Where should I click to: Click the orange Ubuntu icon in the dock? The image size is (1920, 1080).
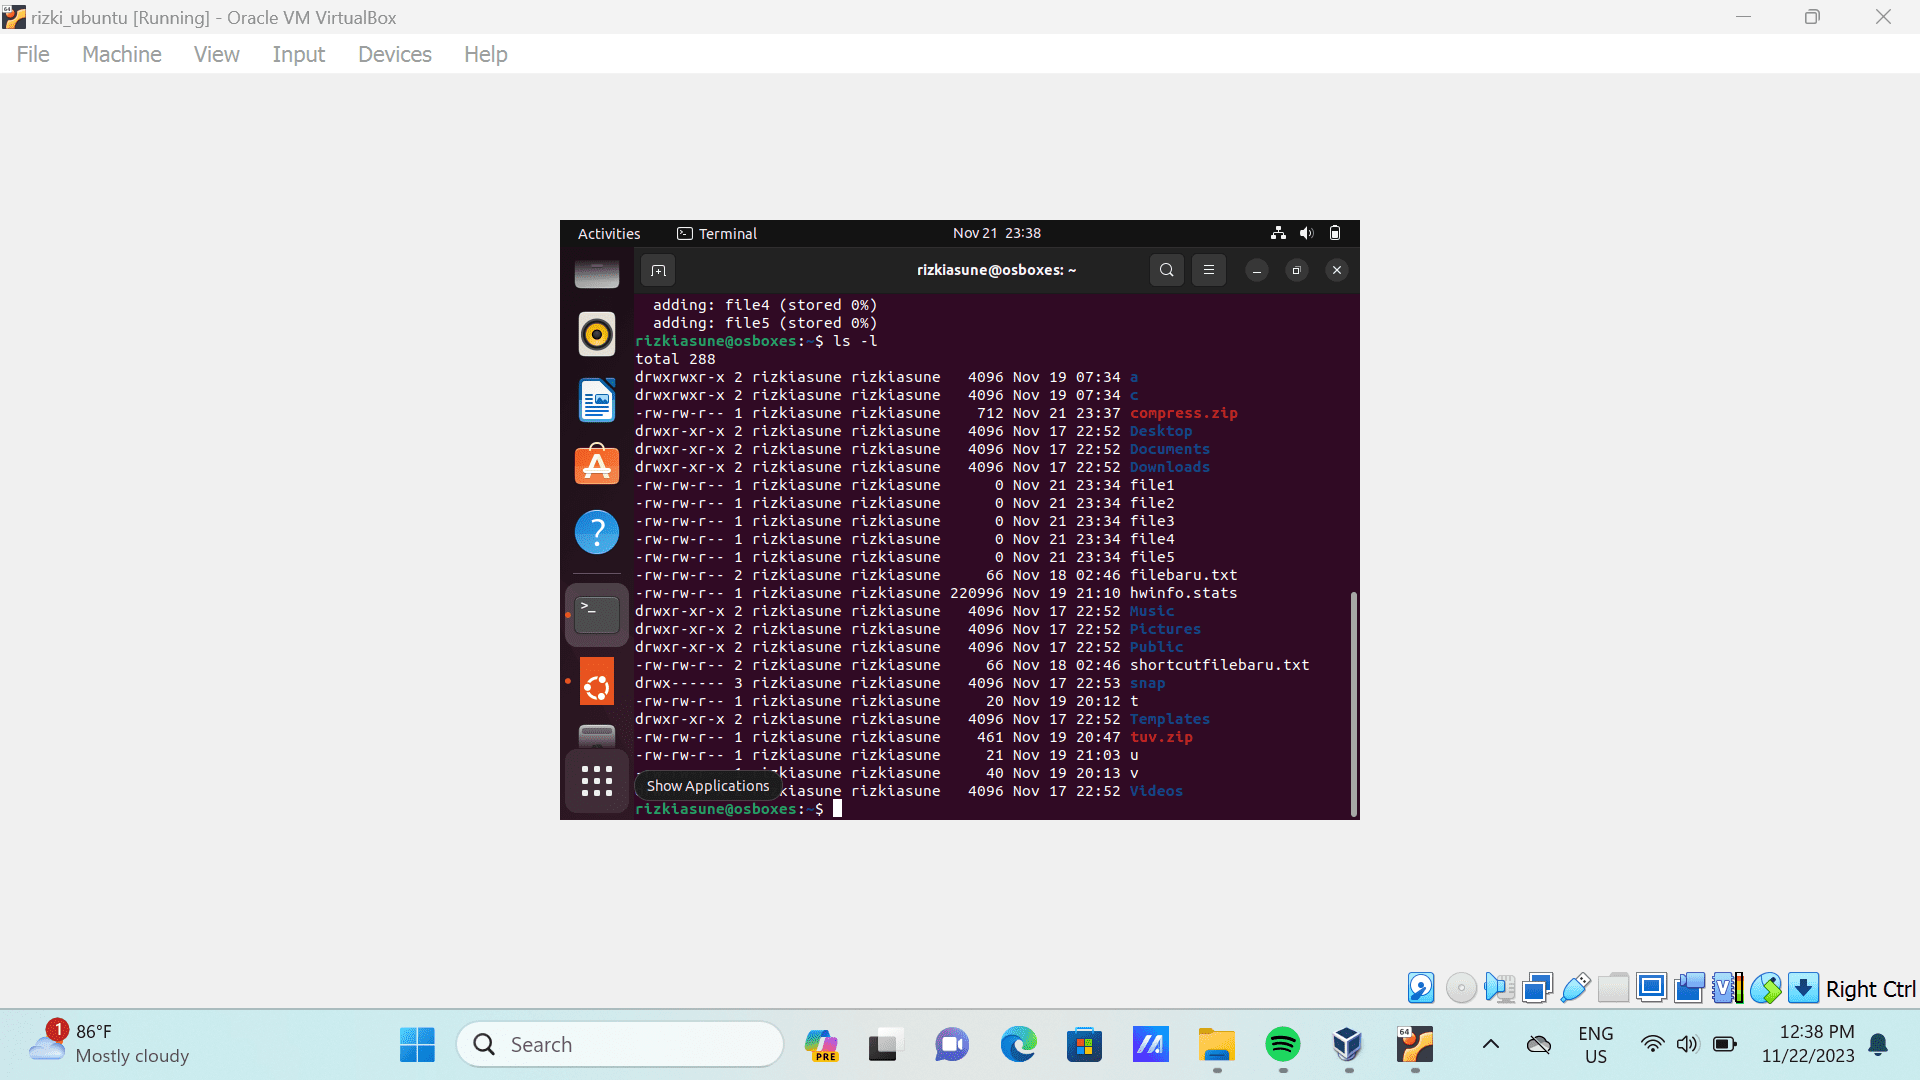(597, 682)
